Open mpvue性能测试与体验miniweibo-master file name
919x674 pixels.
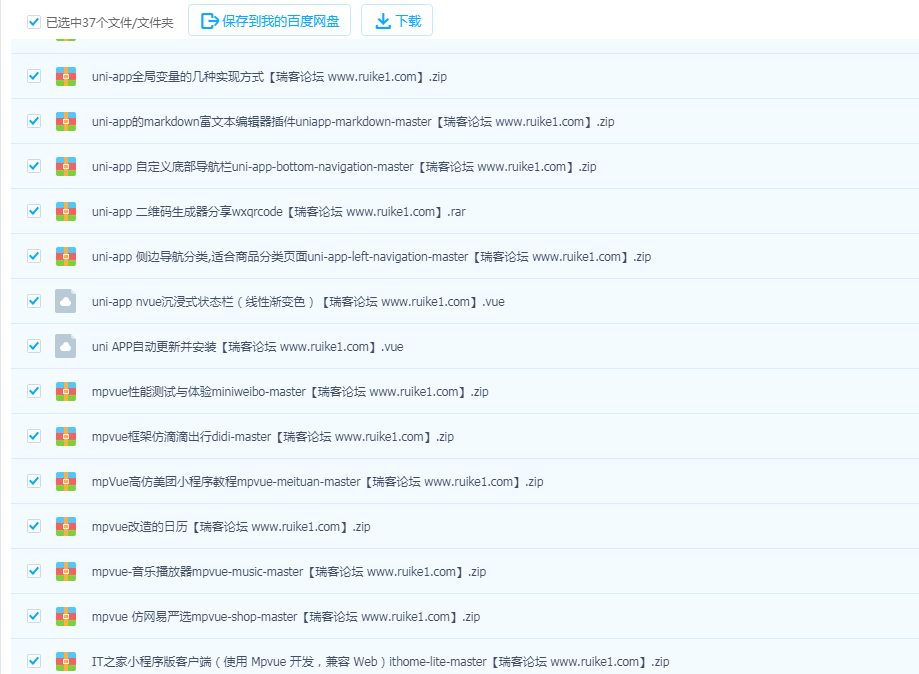(290, 392)
